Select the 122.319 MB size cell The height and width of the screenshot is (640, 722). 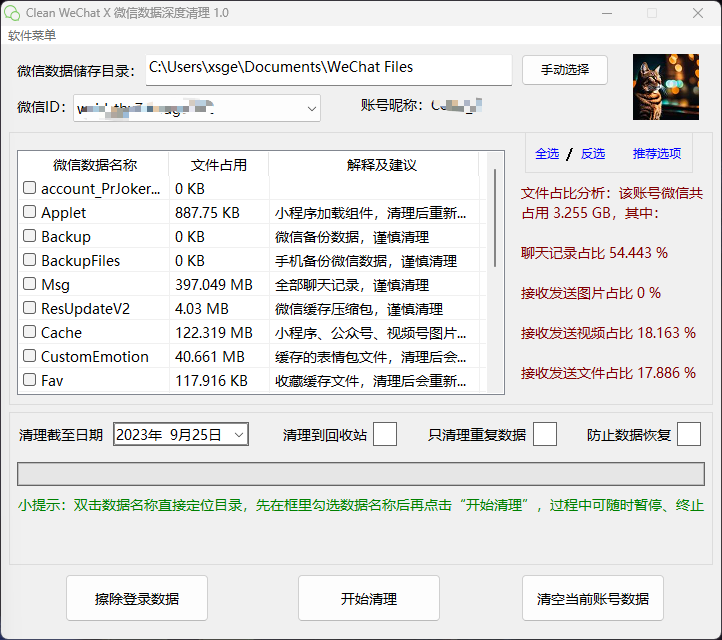coord(214,332)
